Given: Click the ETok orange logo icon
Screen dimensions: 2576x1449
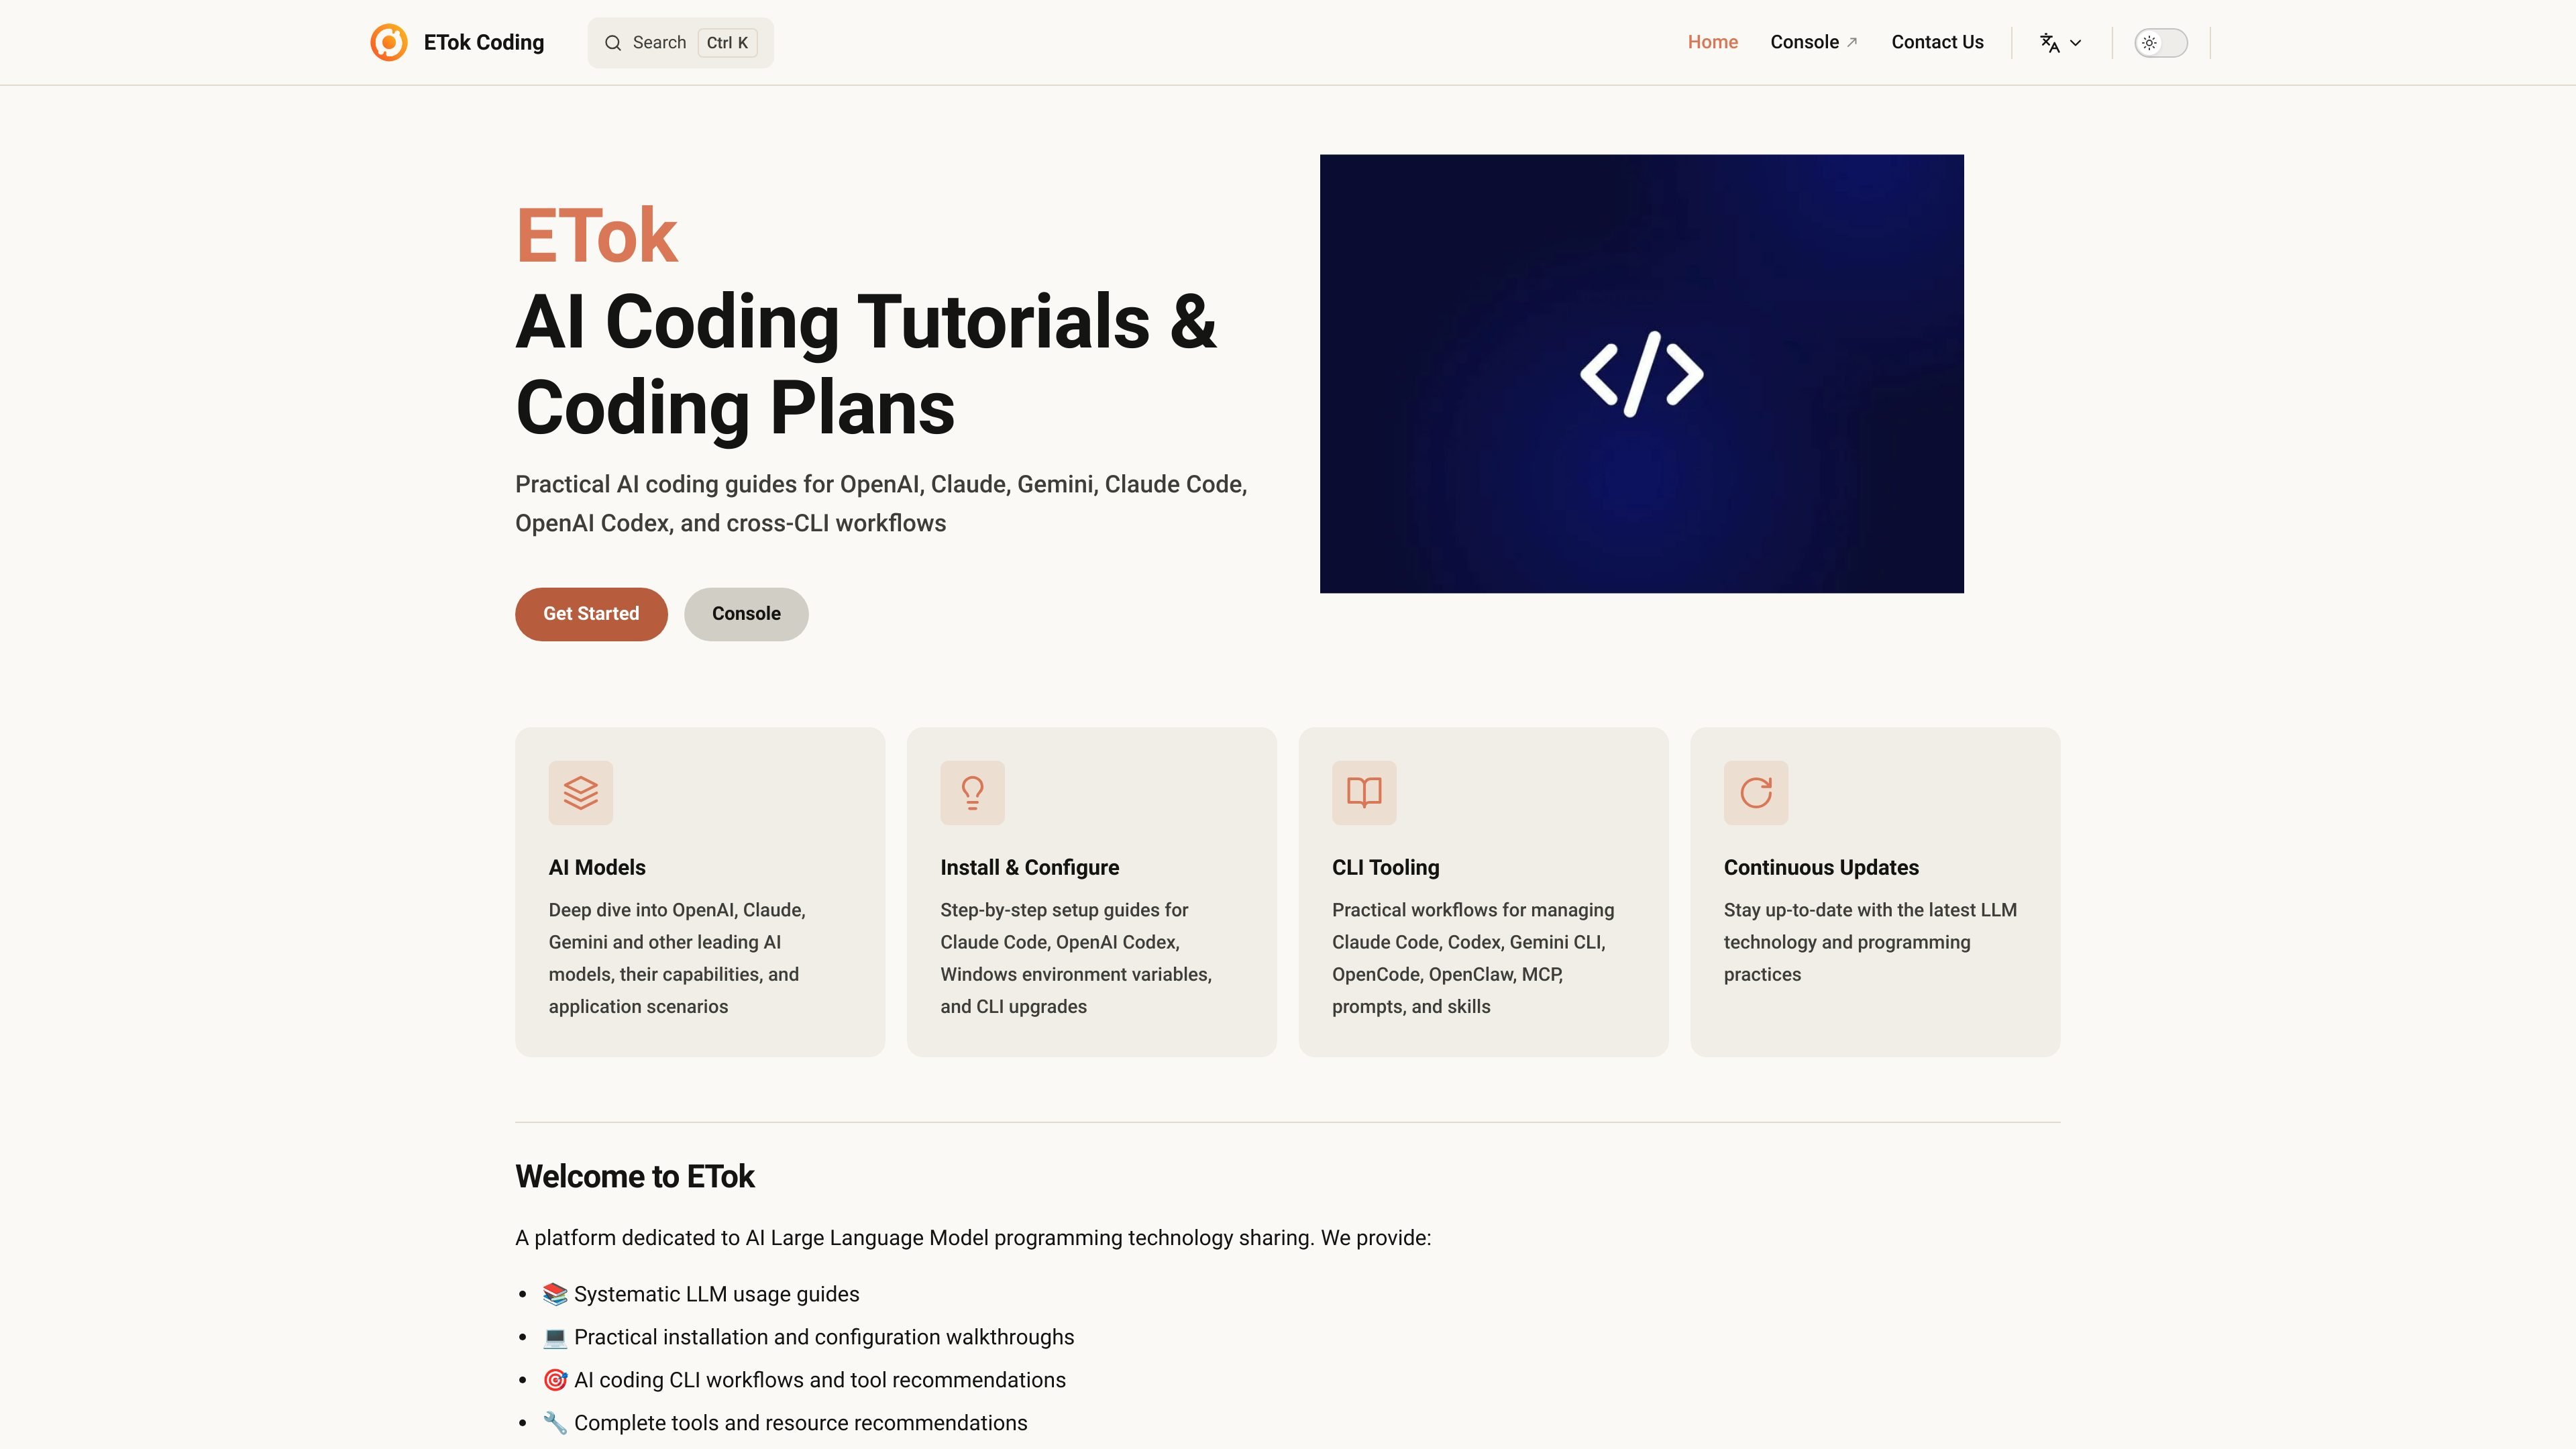Looking at the screenshot, I should (x=388, y=42).
